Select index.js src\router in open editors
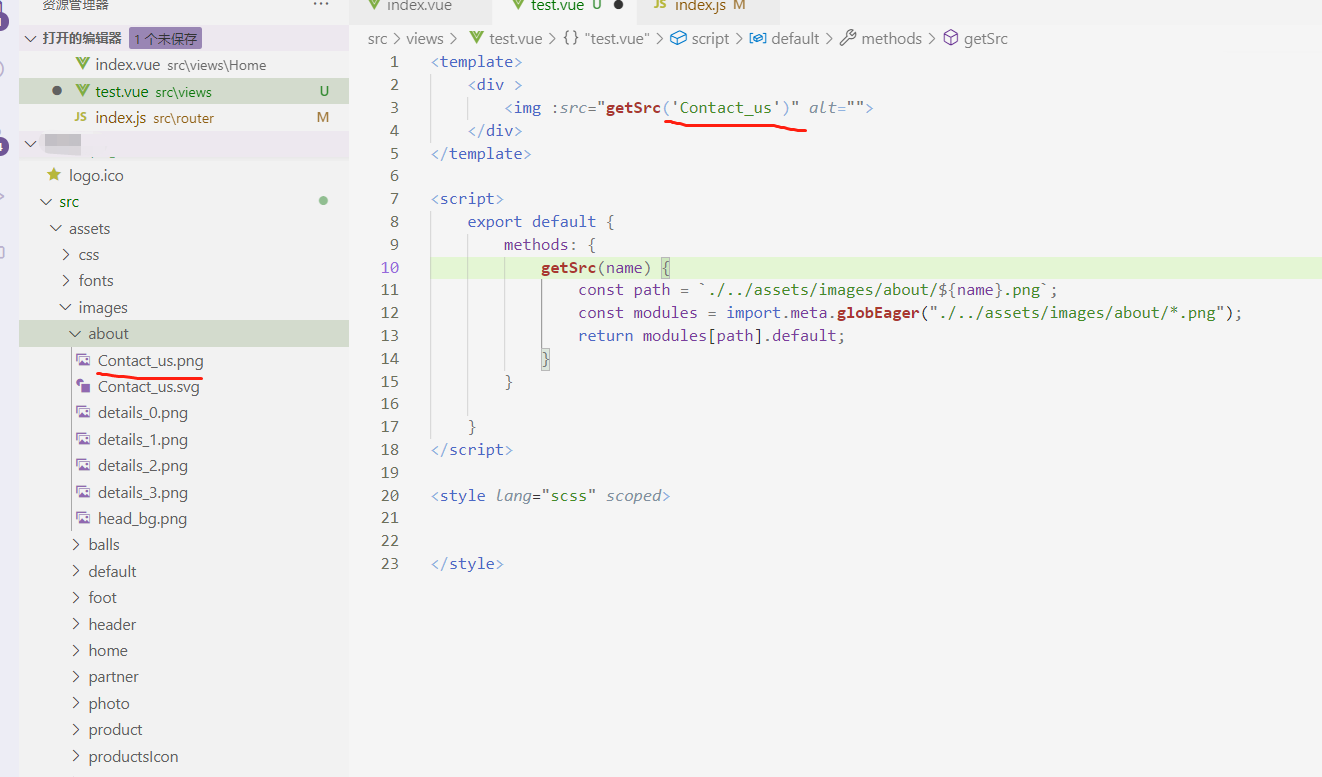Viewport: 1322px width, 777px height. [x=184, y=117]
